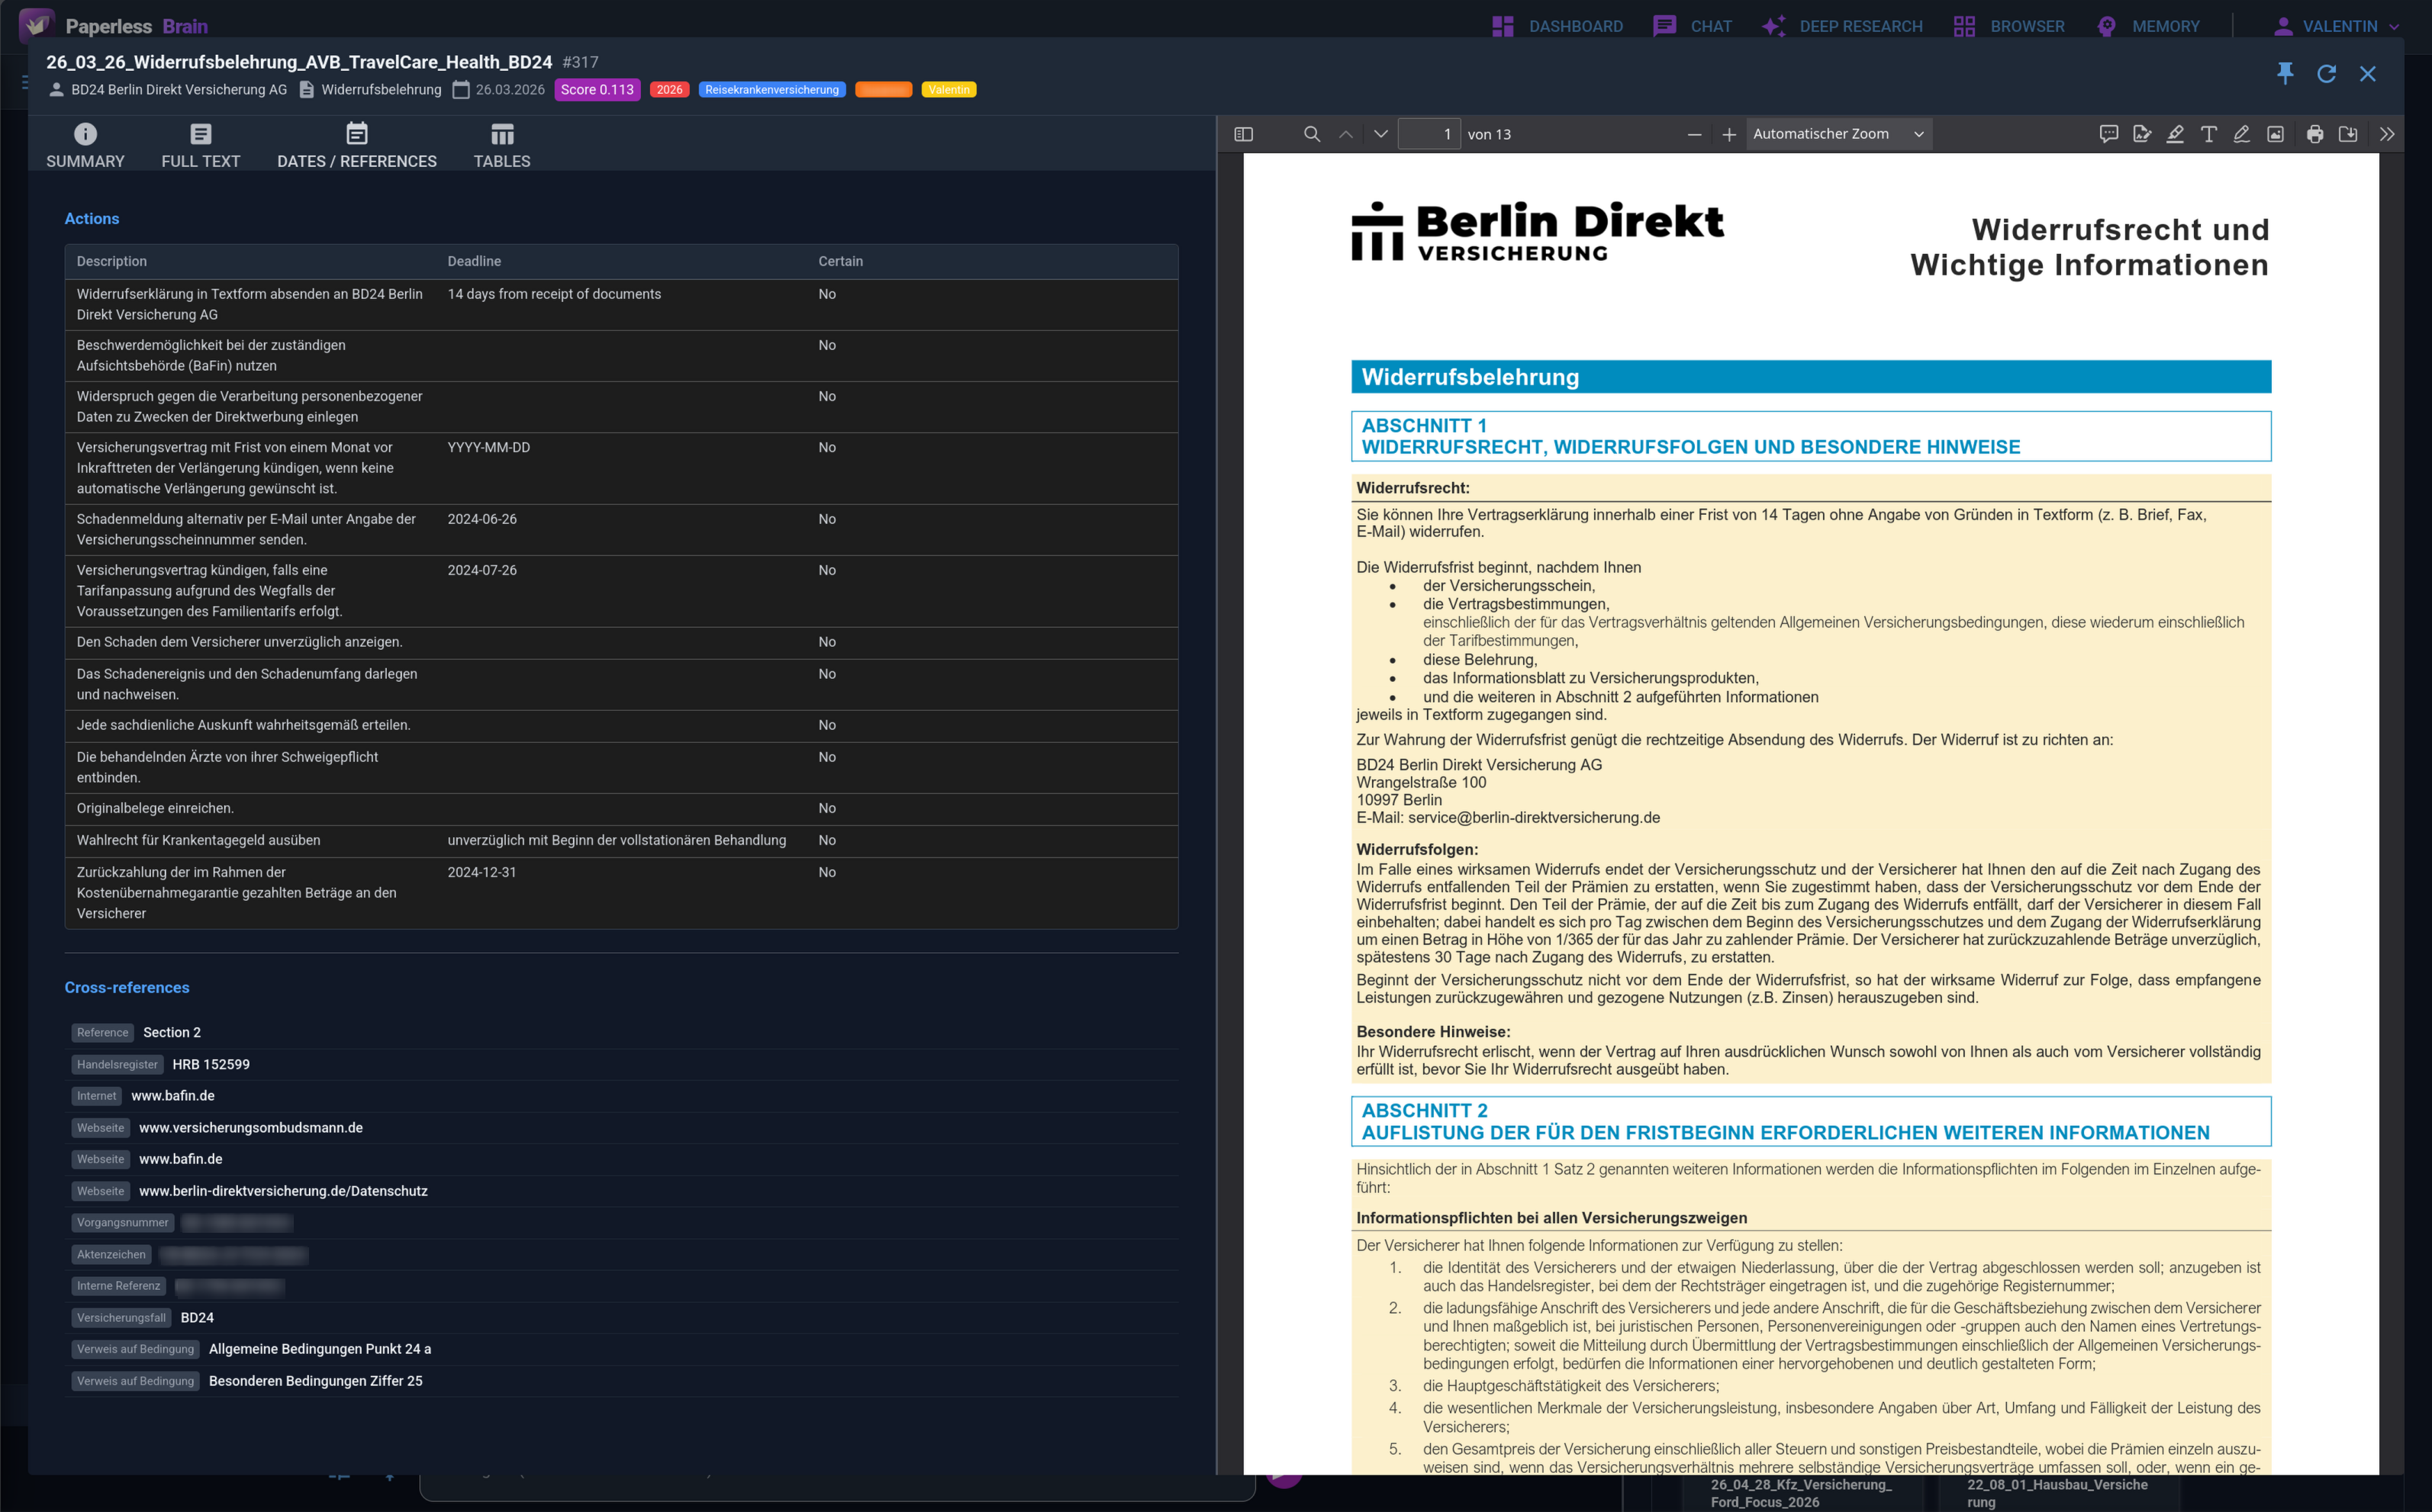Viewport: 2432px width, 1512px height.
Task: Expand the PDF tools overflow menu
Action: (x=2387, y=134)
